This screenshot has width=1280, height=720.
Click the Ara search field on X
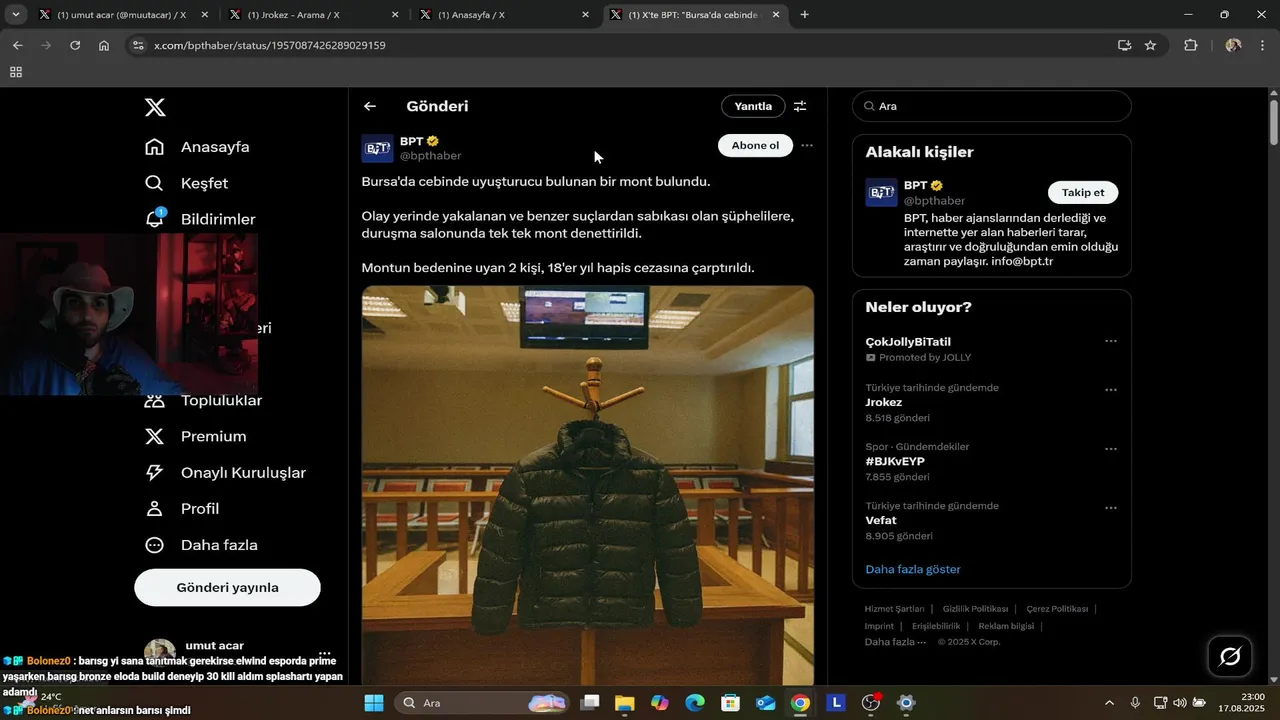tap(992, 106)
